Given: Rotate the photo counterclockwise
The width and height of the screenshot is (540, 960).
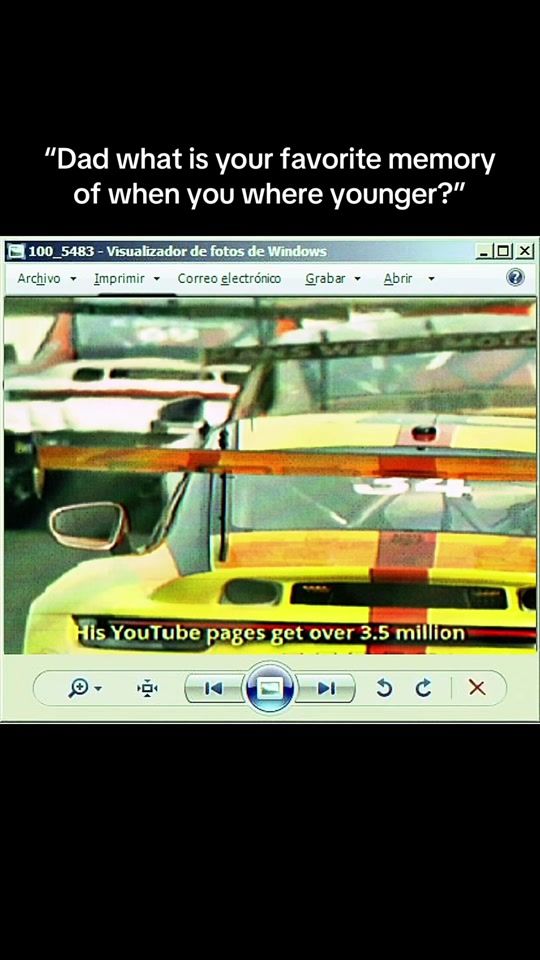Looking at the screenshot, I should point(384,688).
